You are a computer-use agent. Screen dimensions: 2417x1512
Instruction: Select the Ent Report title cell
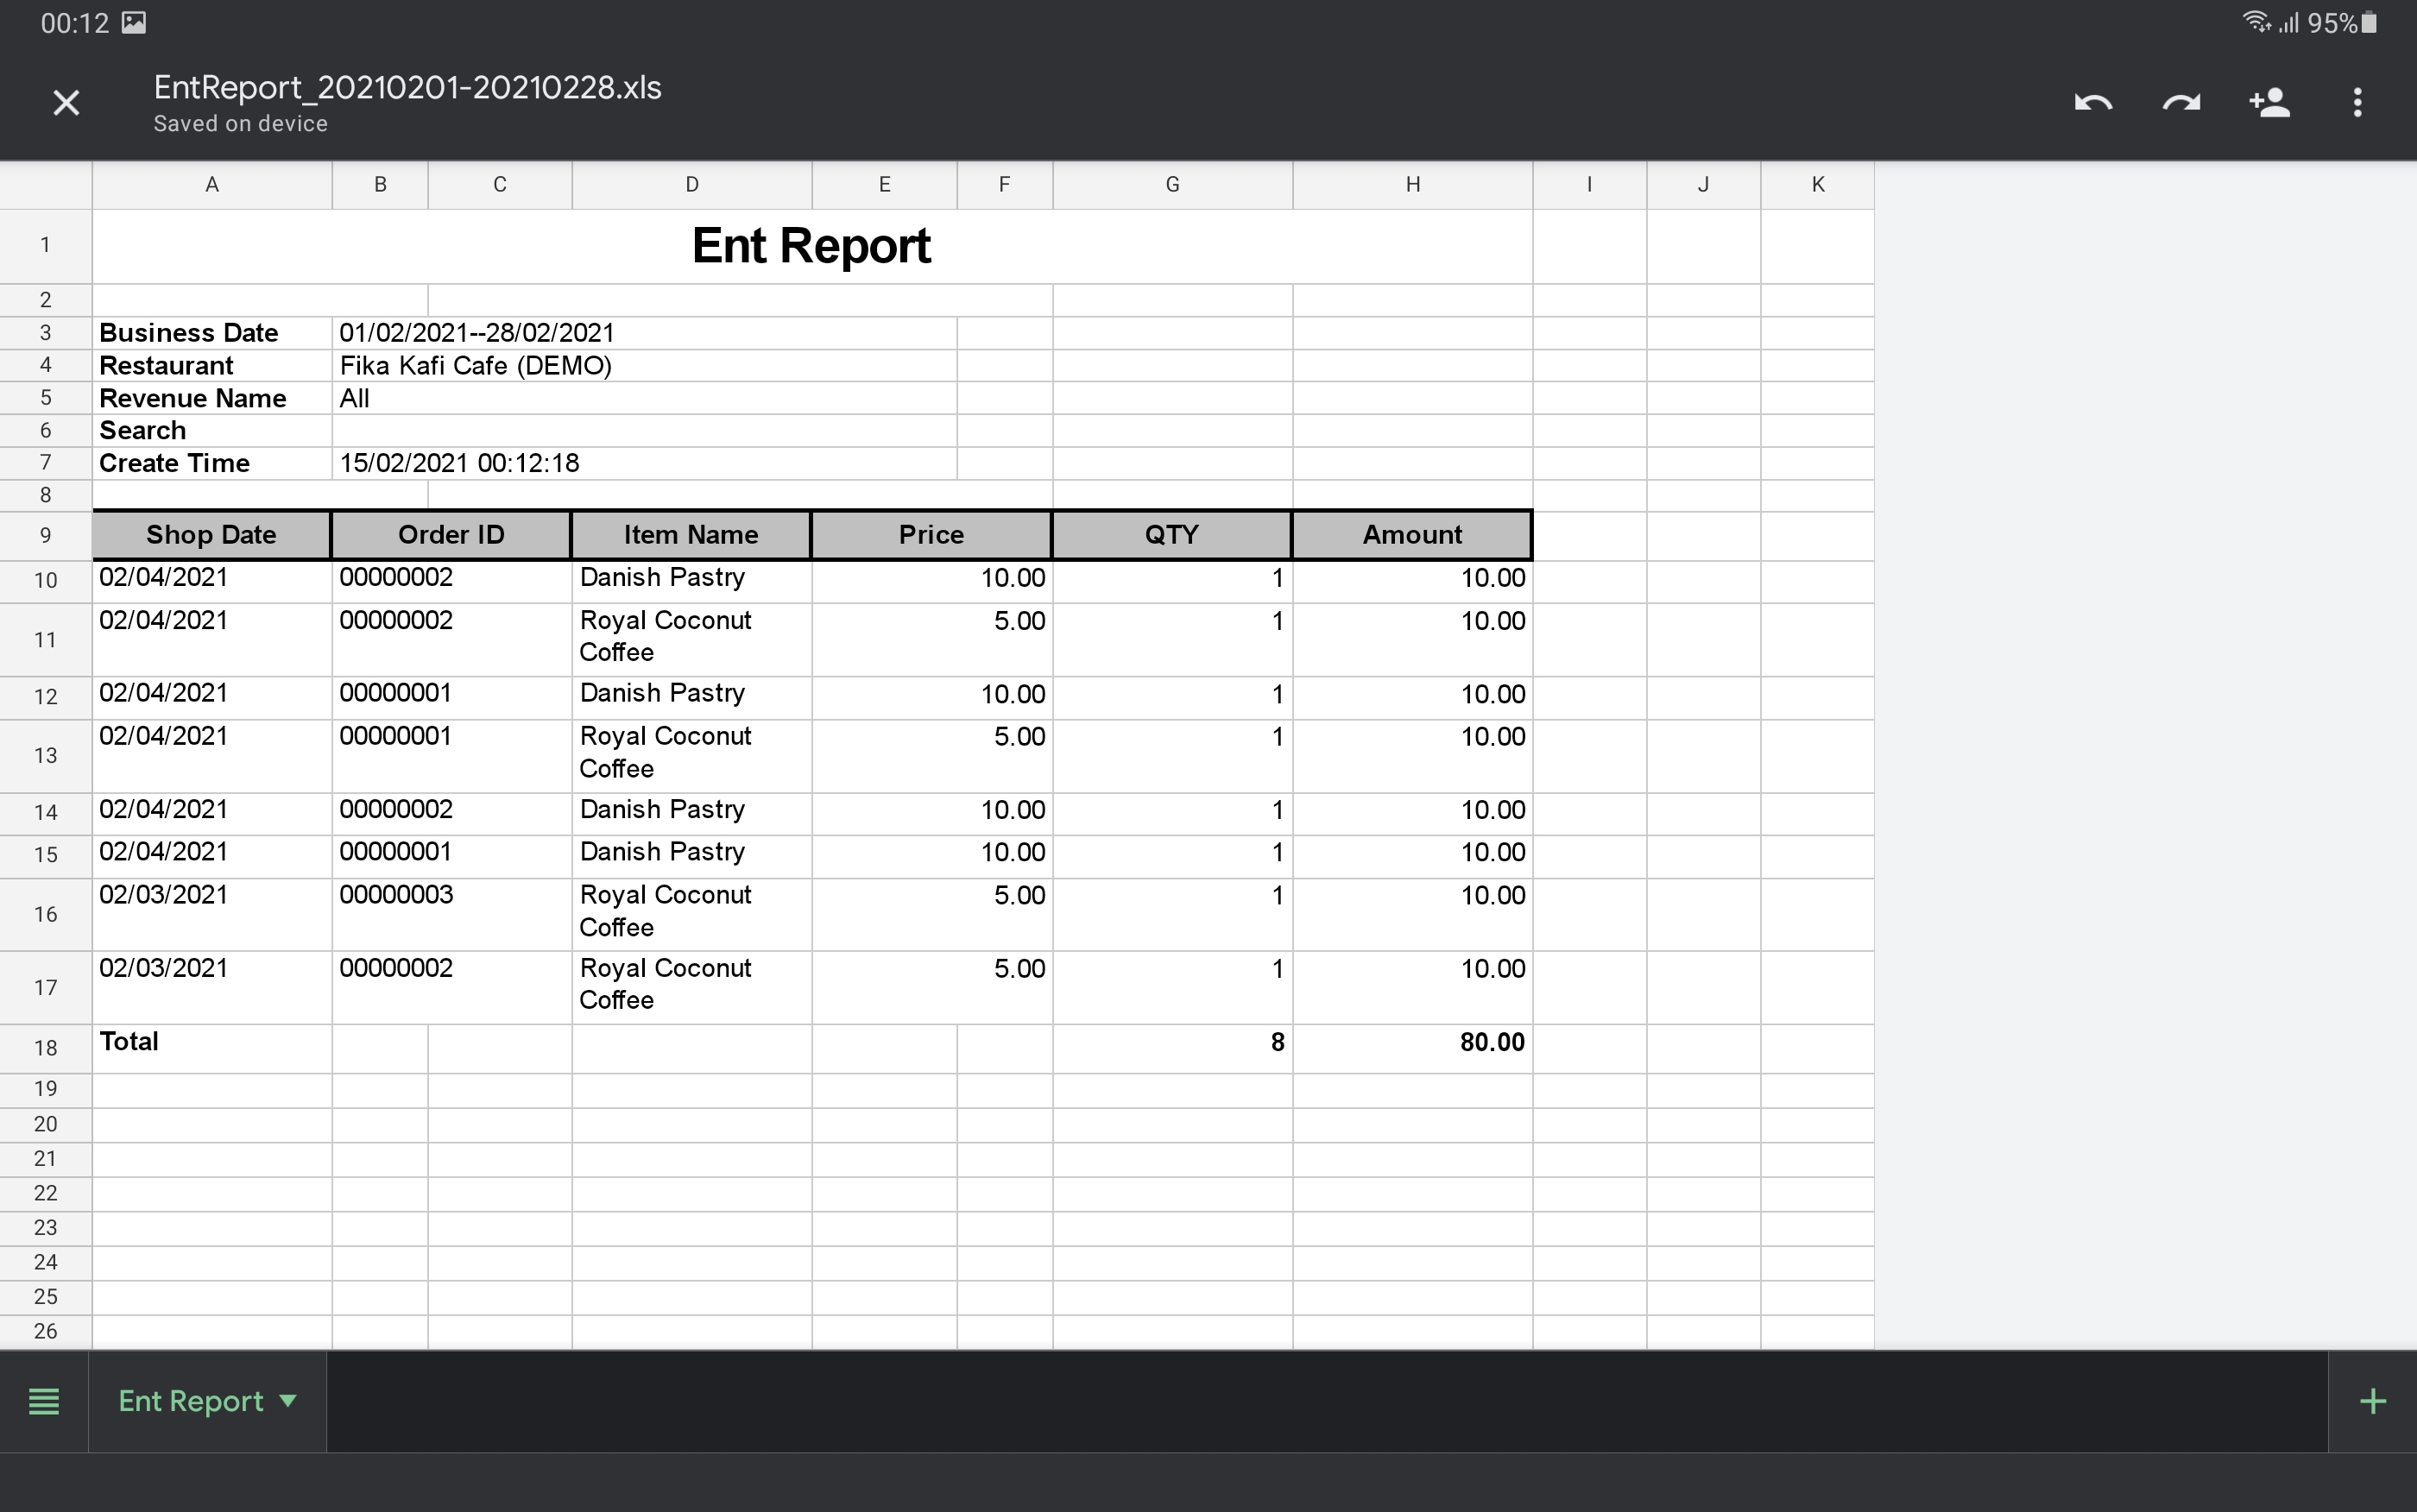point(811,246)
